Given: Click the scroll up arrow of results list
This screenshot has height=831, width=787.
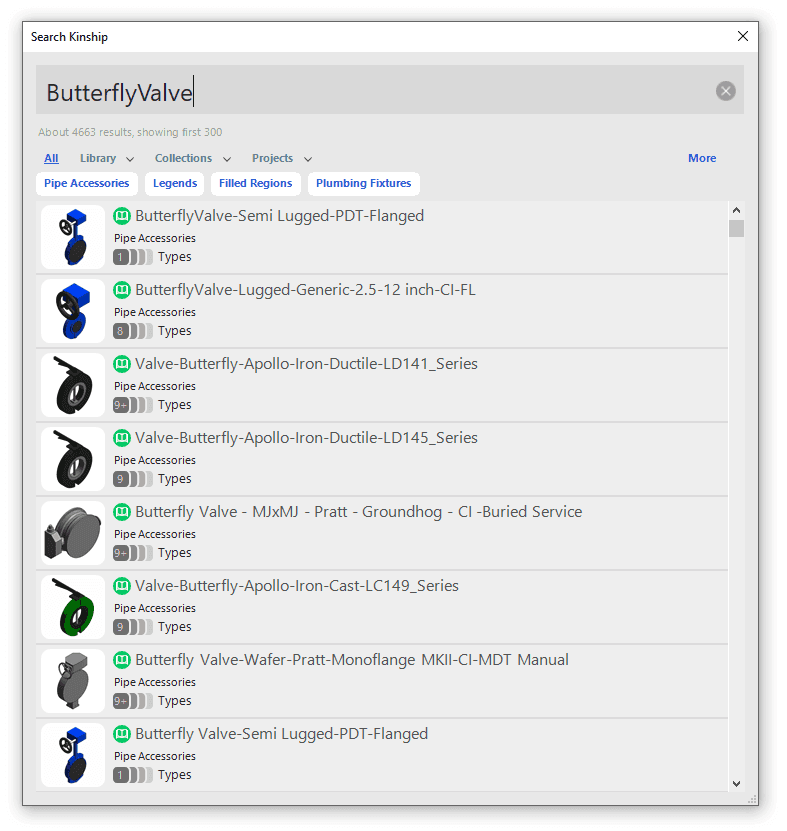Looking at the screenshot, I should [736, 210].
